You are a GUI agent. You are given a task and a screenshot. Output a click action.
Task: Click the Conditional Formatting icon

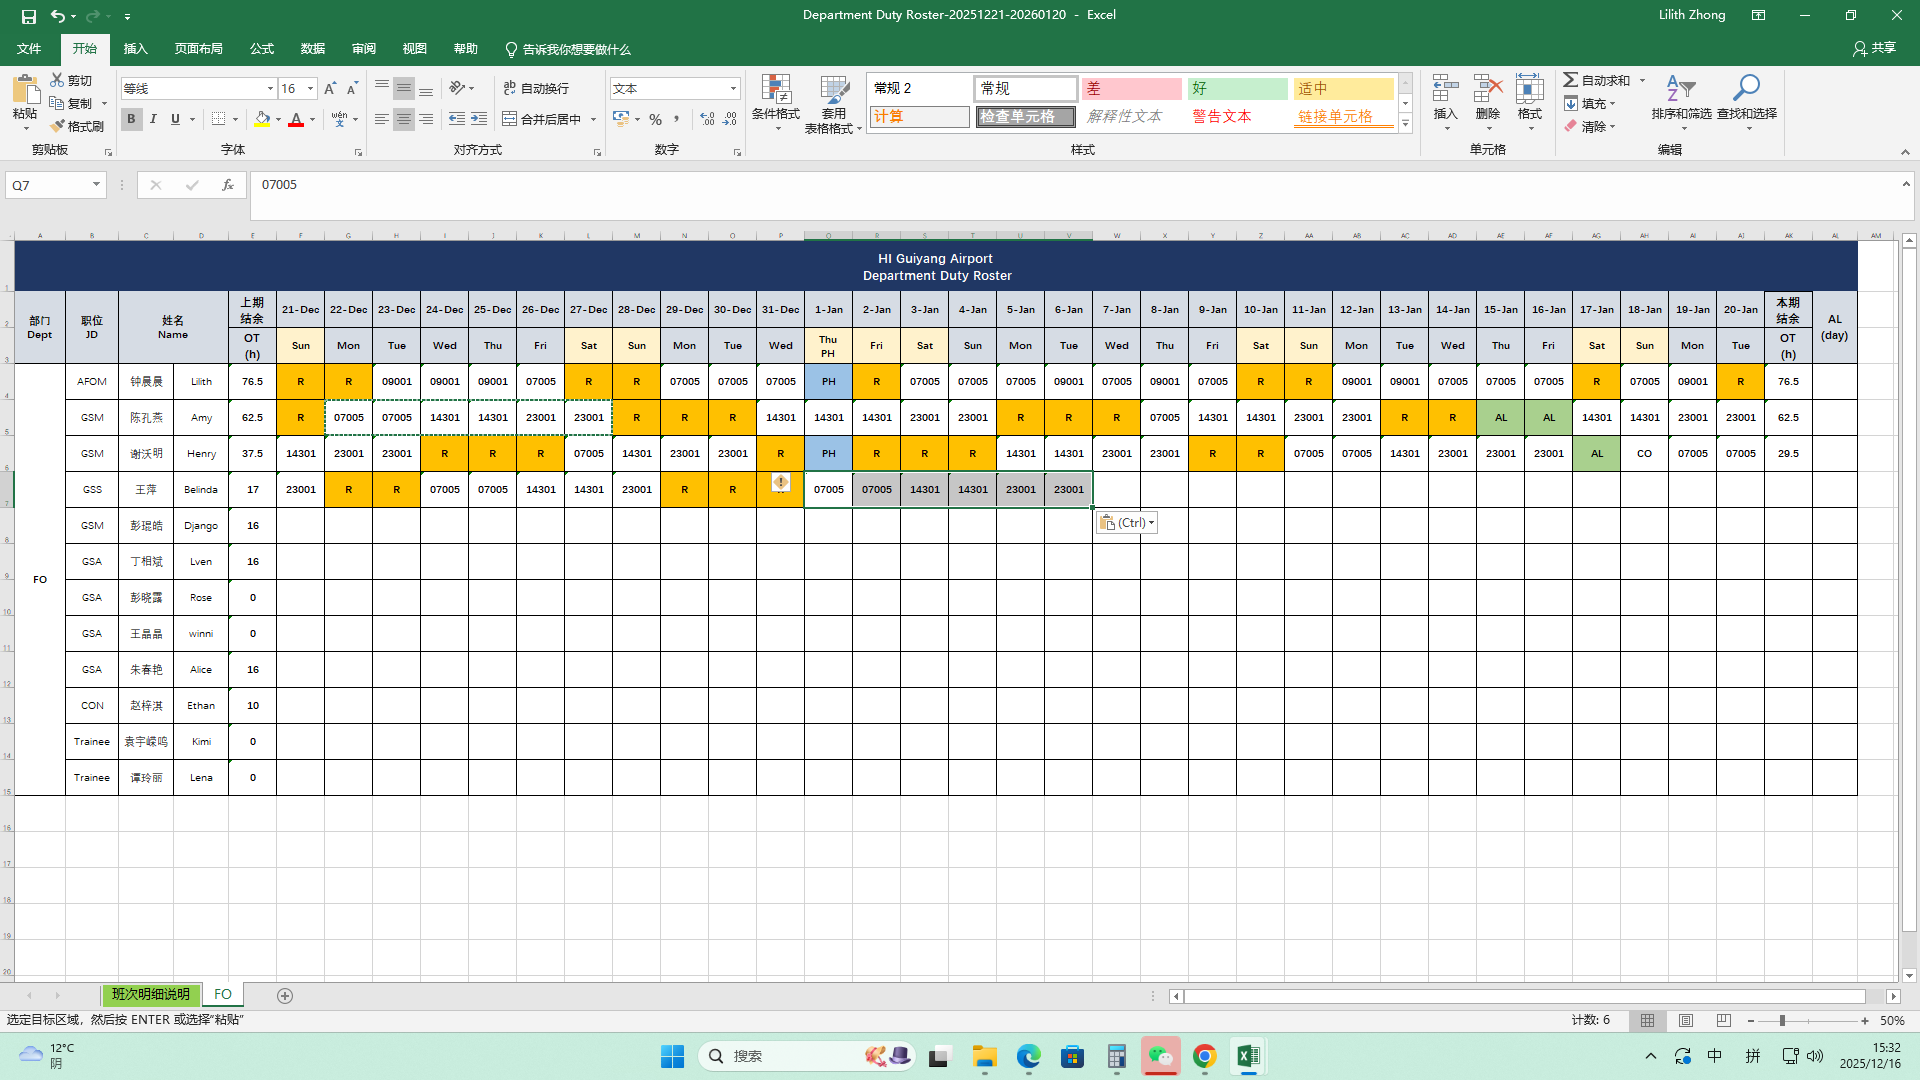tap(776, 90)
